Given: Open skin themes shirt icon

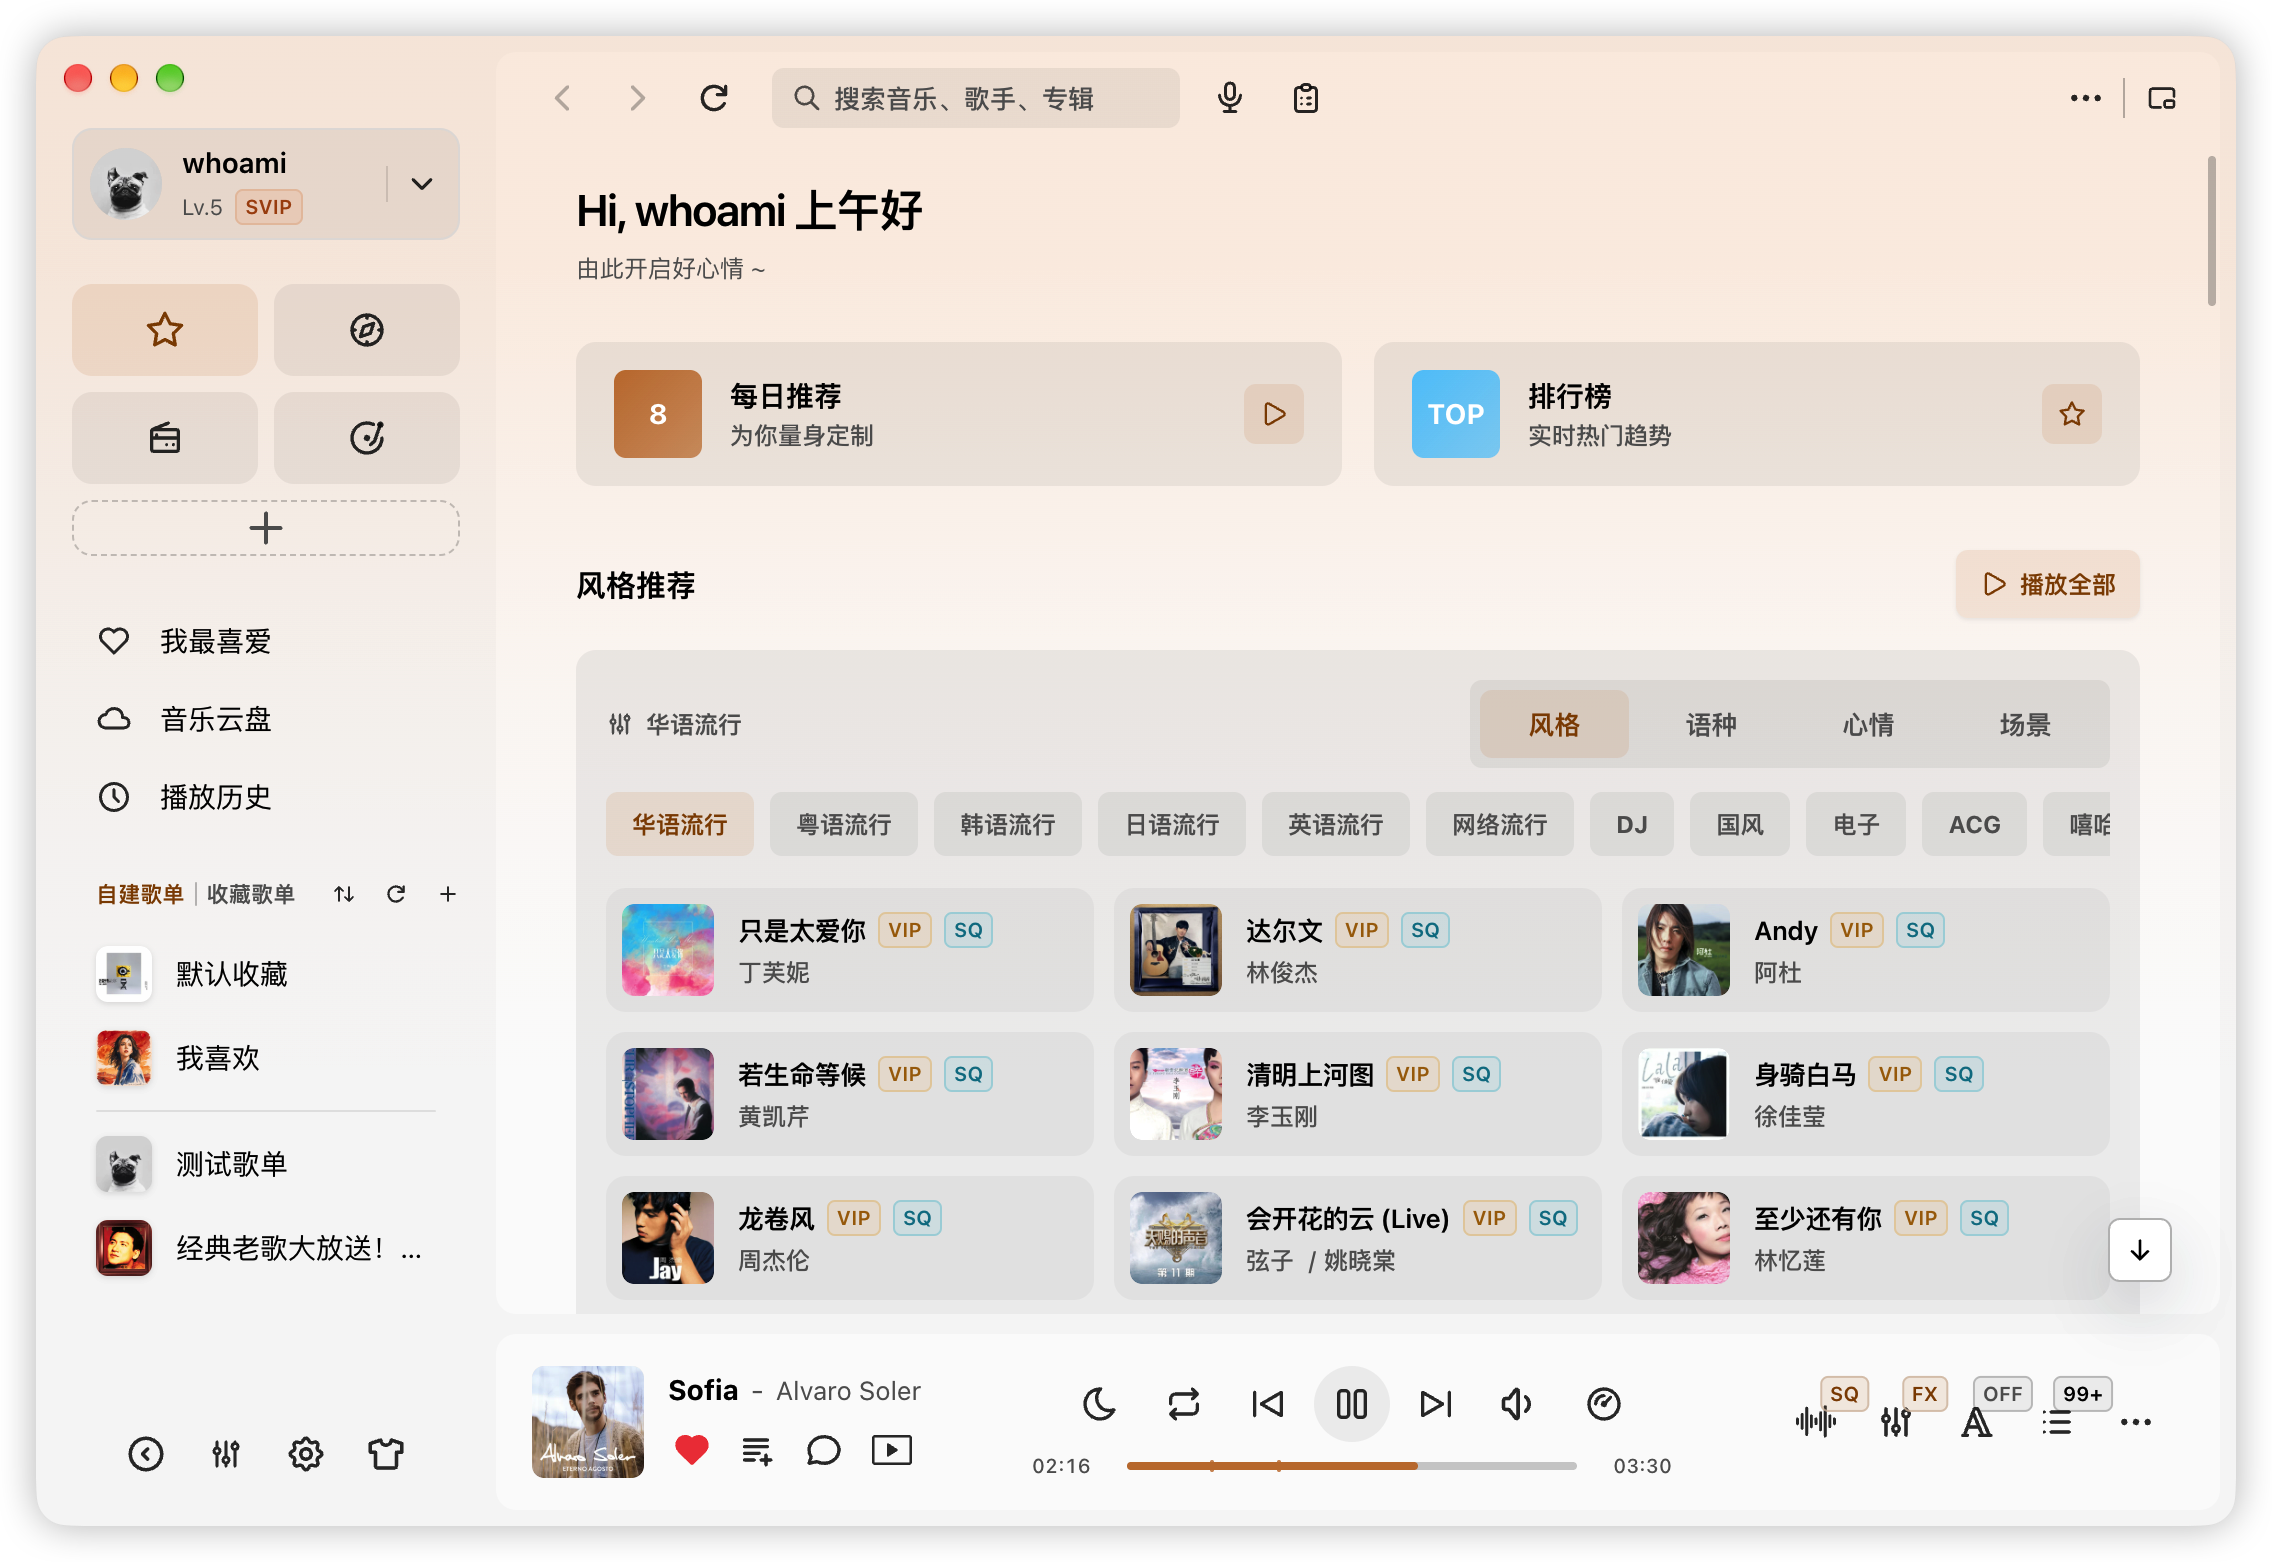Looking at the screenshot, I should pos(386,1454).
